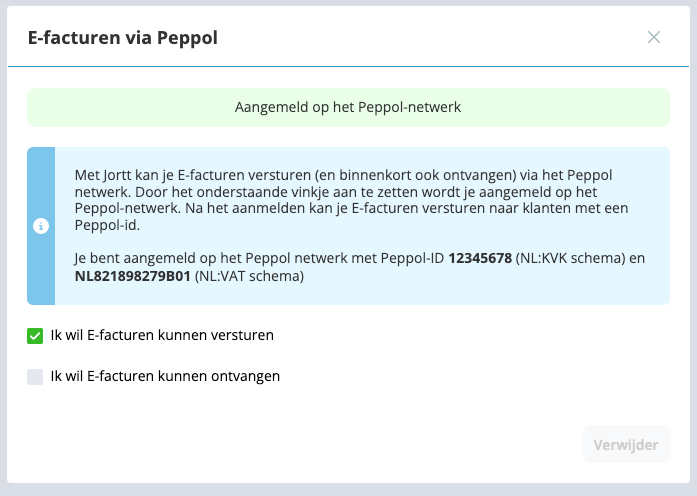Enable the E-facturen ontvangen checkbox

tap(35, 377)
